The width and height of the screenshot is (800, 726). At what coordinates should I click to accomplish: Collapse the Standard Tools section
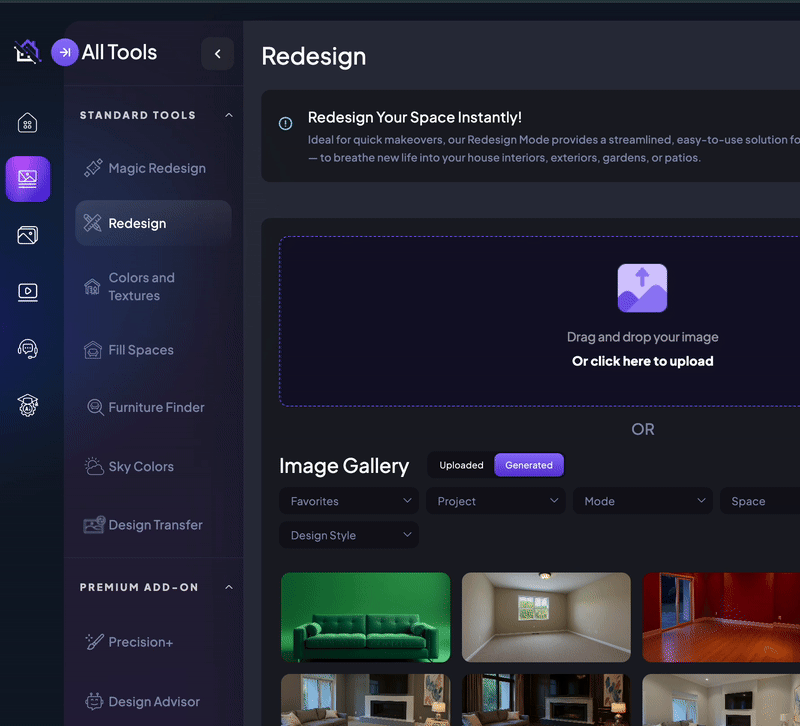[x=228, y=116]
